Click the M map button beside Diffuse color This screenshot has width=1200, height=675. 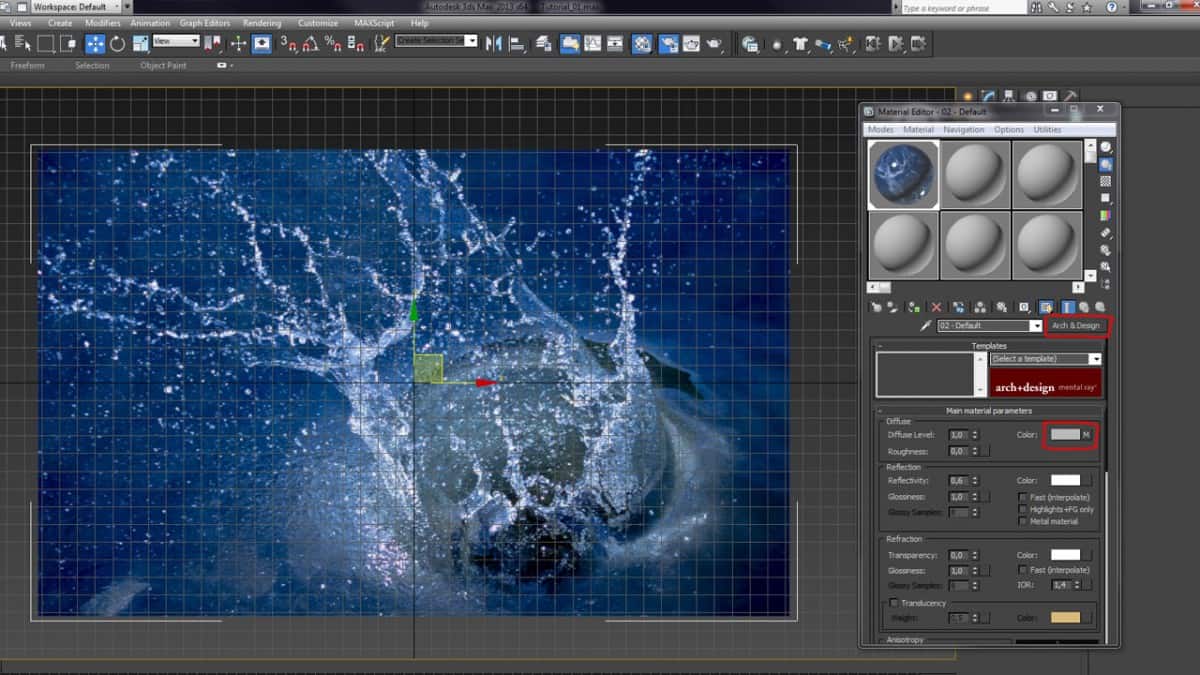point(1086,435)
